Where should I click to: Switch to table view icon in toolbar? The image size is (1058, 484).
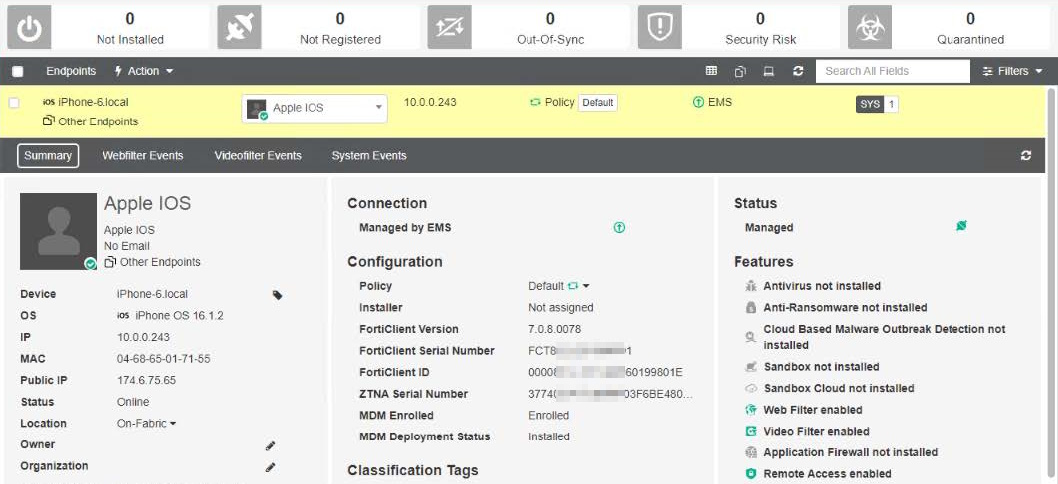coord(711,71)
